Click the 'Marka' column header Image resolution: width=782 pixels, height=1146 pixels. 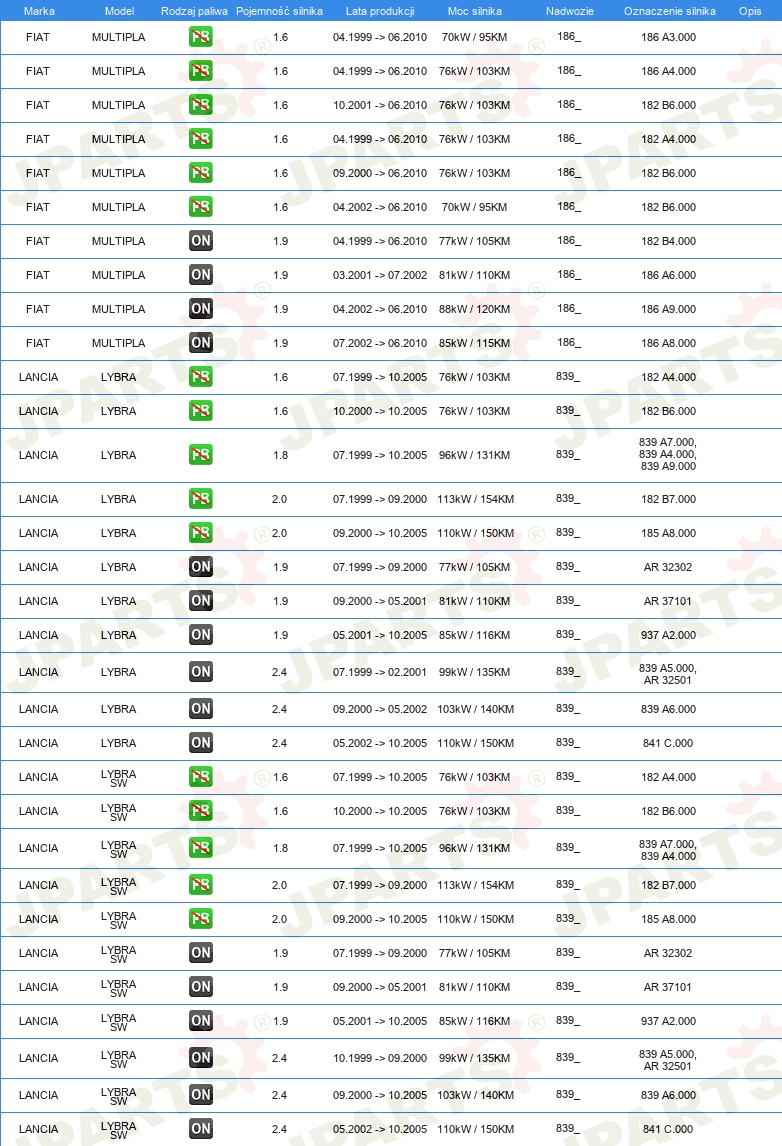click(39, 11)
